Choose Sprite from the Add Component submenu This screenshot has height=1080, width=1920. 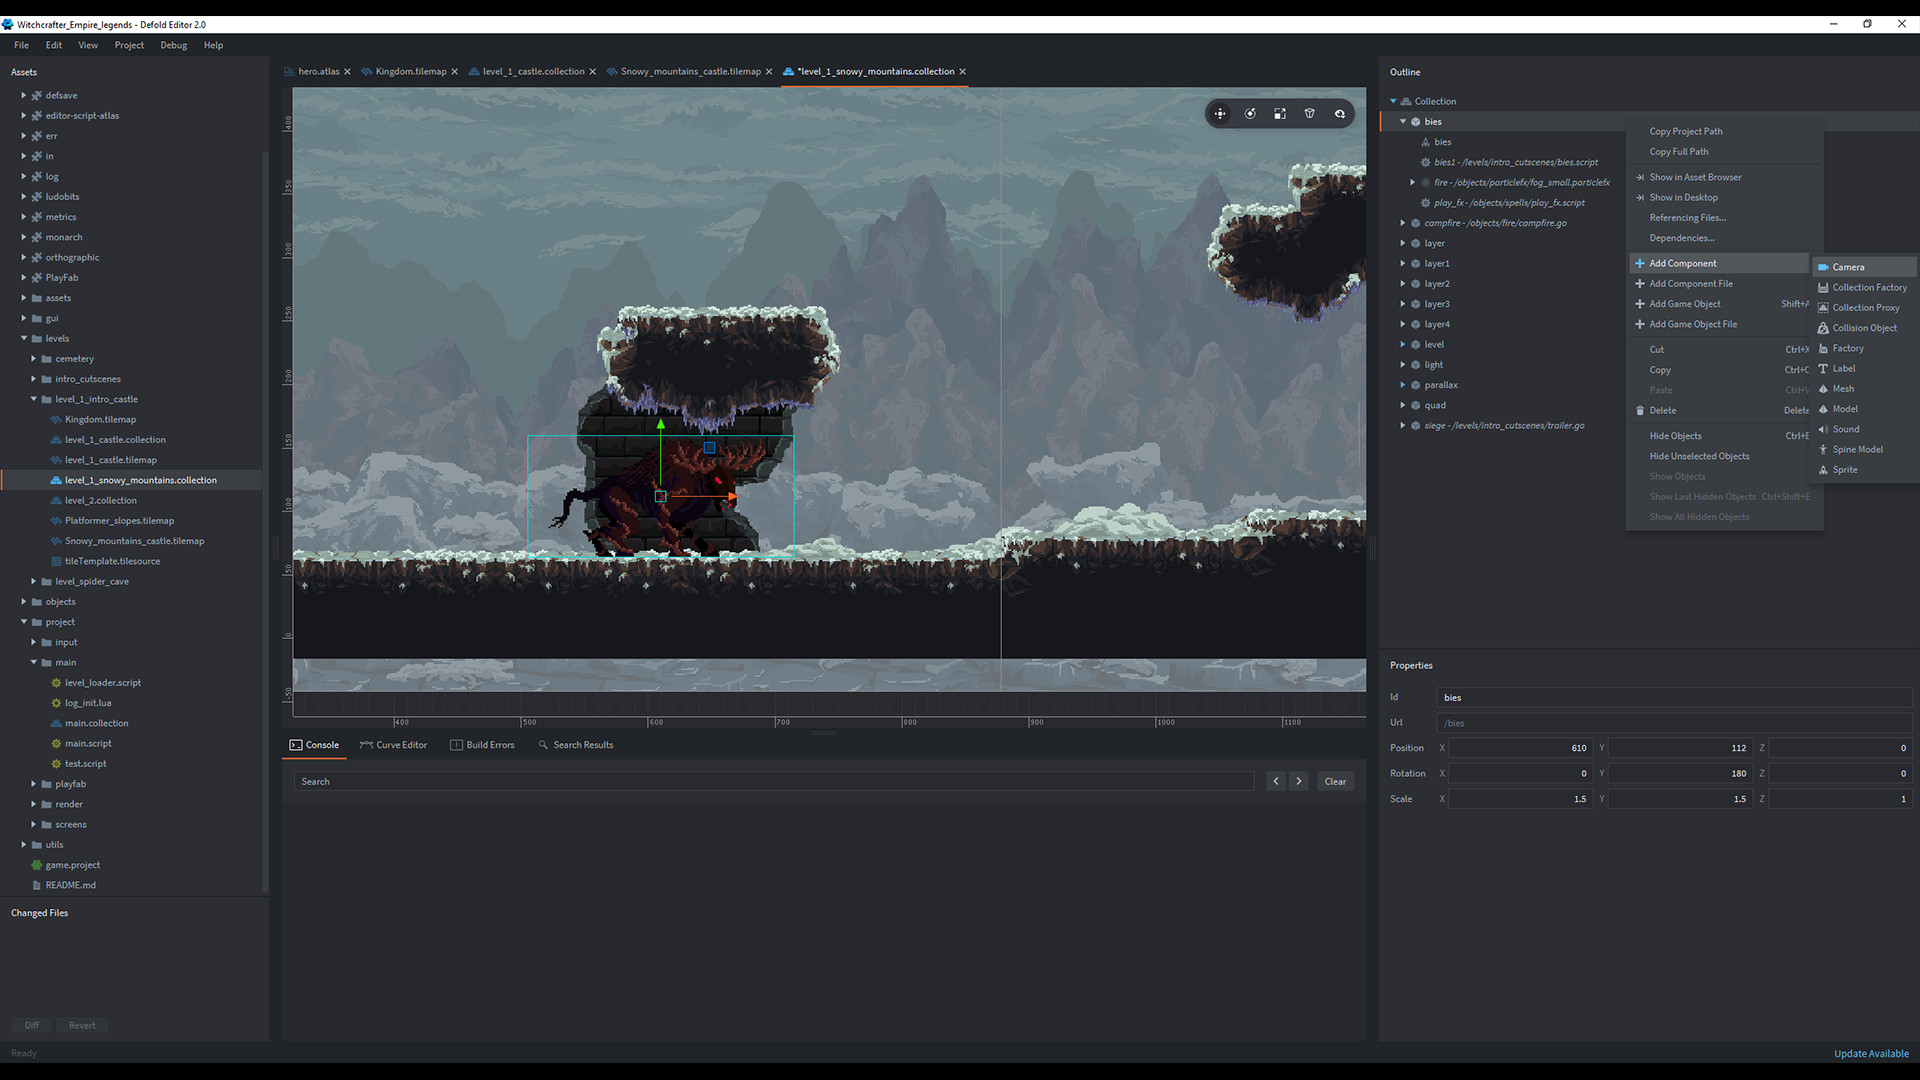pyautogui.click(x=1843, y=469)
